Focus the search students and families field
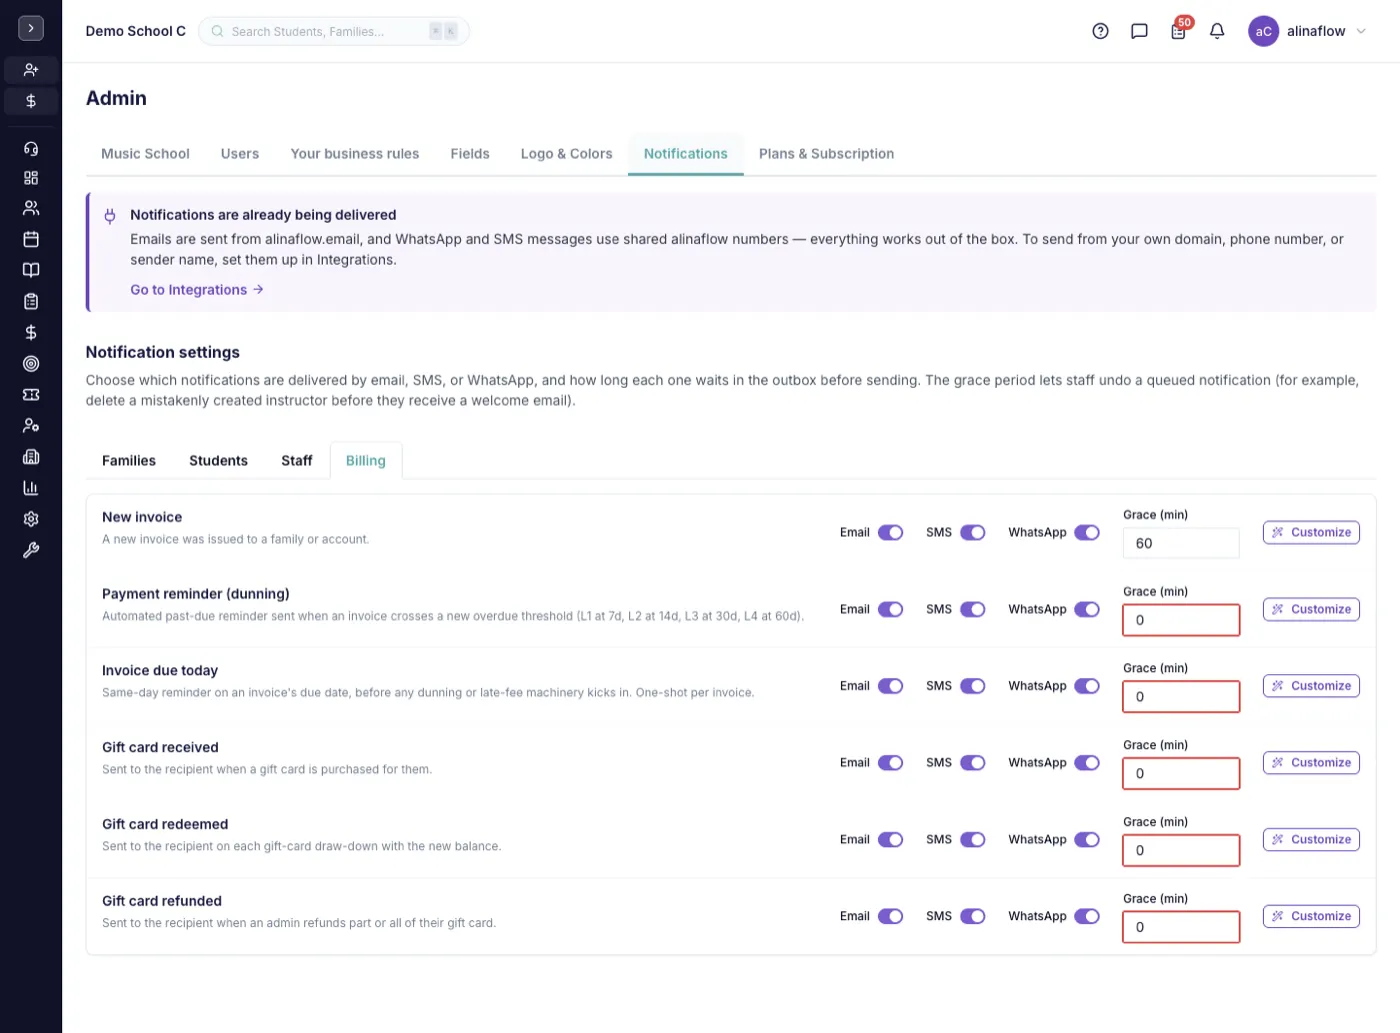 (334, 31)
